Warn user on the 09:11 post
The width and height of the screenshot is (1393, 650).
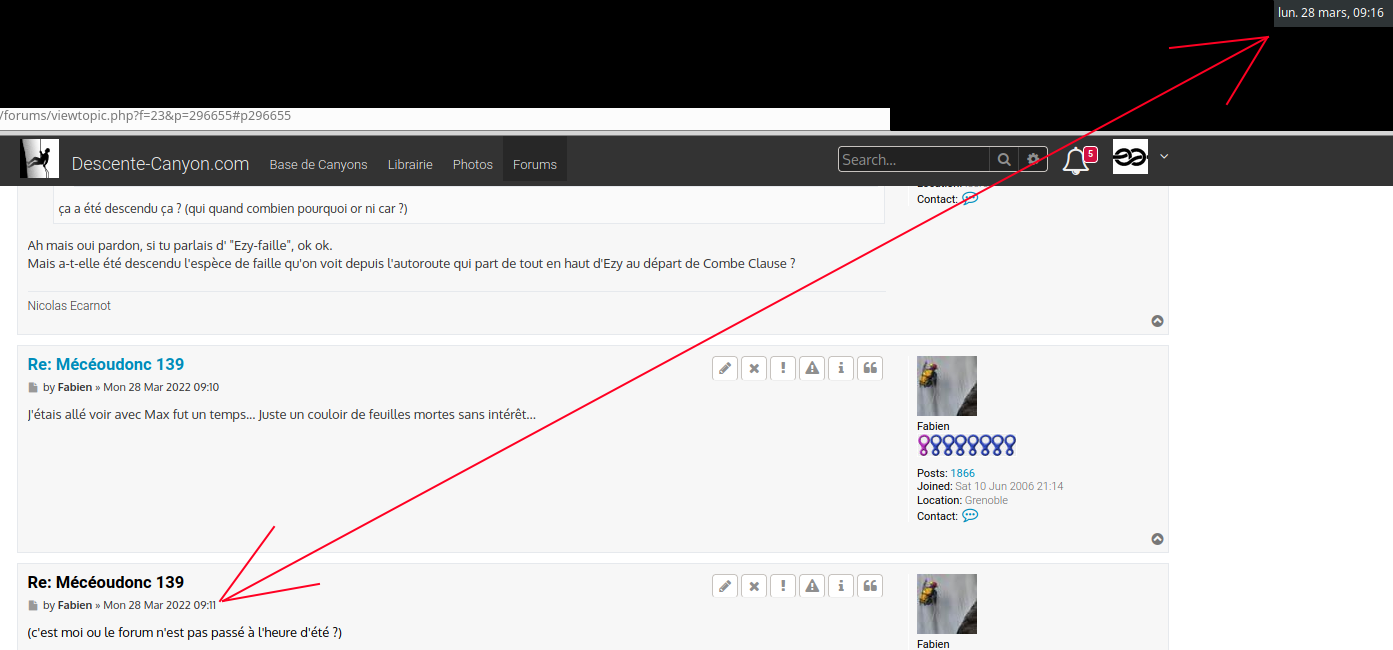[x=812, y=586]
